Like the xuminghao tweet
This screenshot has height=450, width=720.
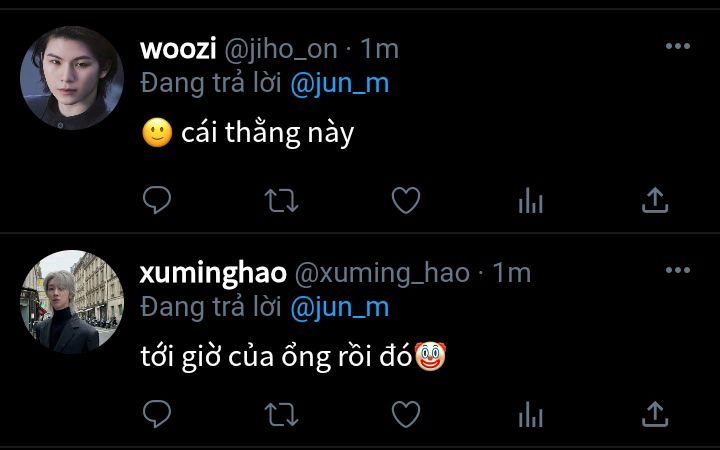click(406, 414)
